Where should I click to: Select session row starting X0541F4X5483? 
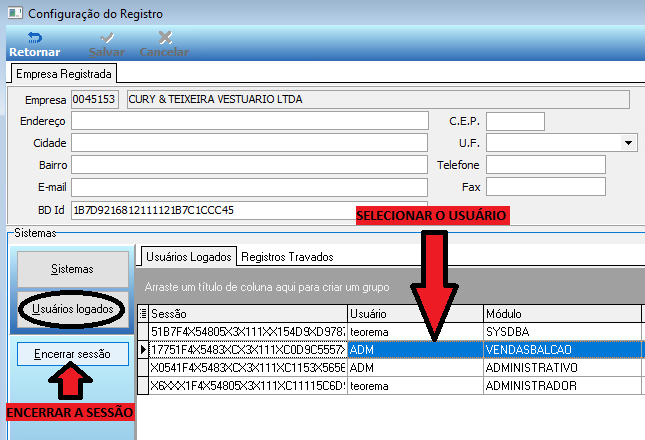click(x=248, y=368)
